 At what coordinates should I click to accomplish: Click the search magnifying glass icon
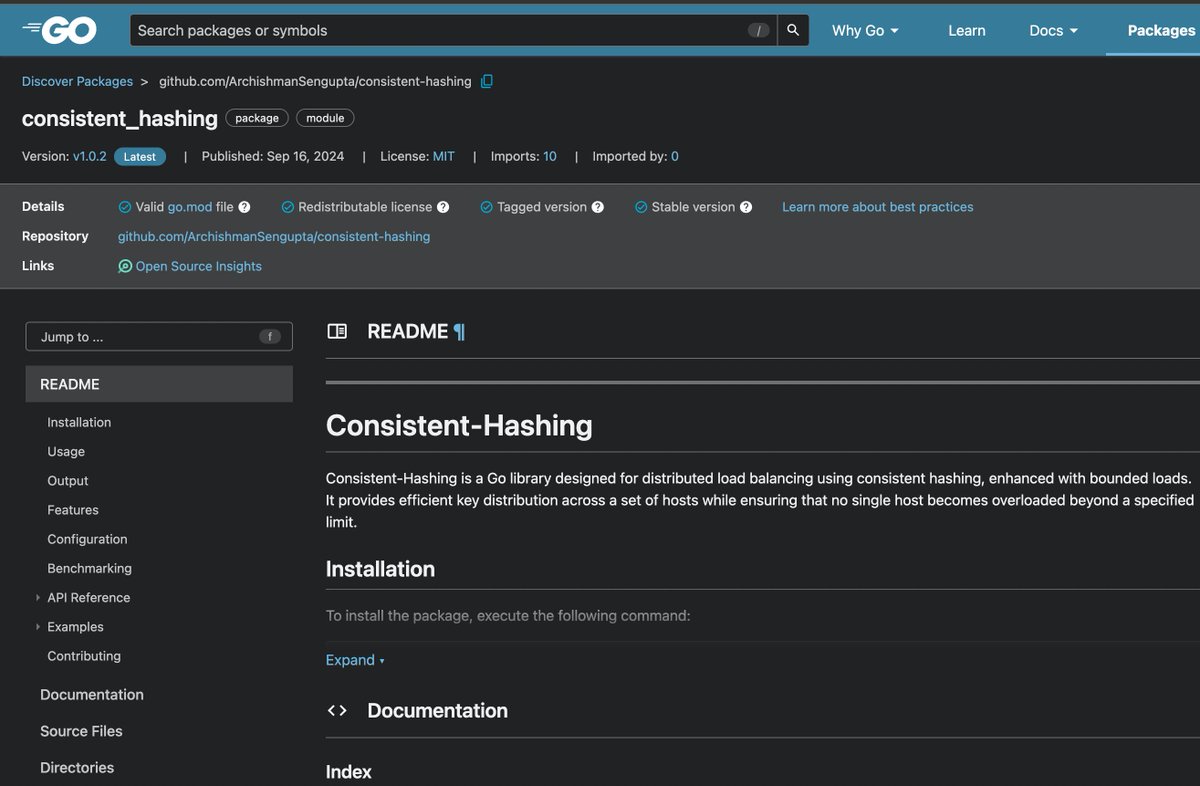click(x=792, y=29)
